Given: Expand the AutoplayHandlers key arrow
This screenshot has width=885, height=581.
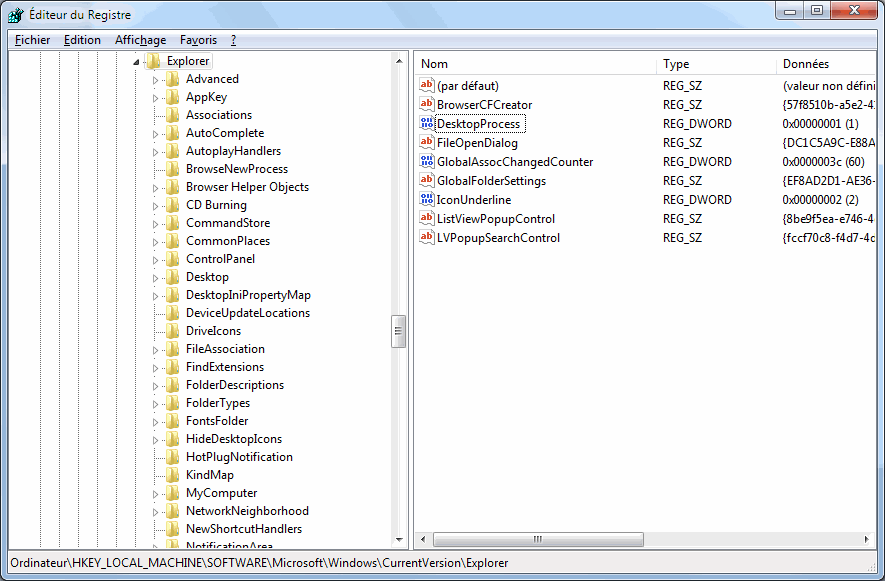Looking at the screenshot, I should pos(155,152).
